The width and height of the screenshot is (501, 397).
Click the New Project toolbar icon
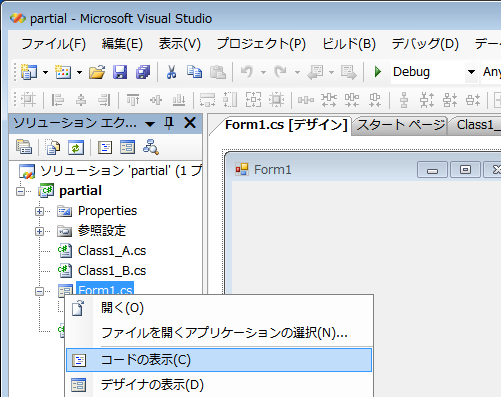click(x=29, y=72)
